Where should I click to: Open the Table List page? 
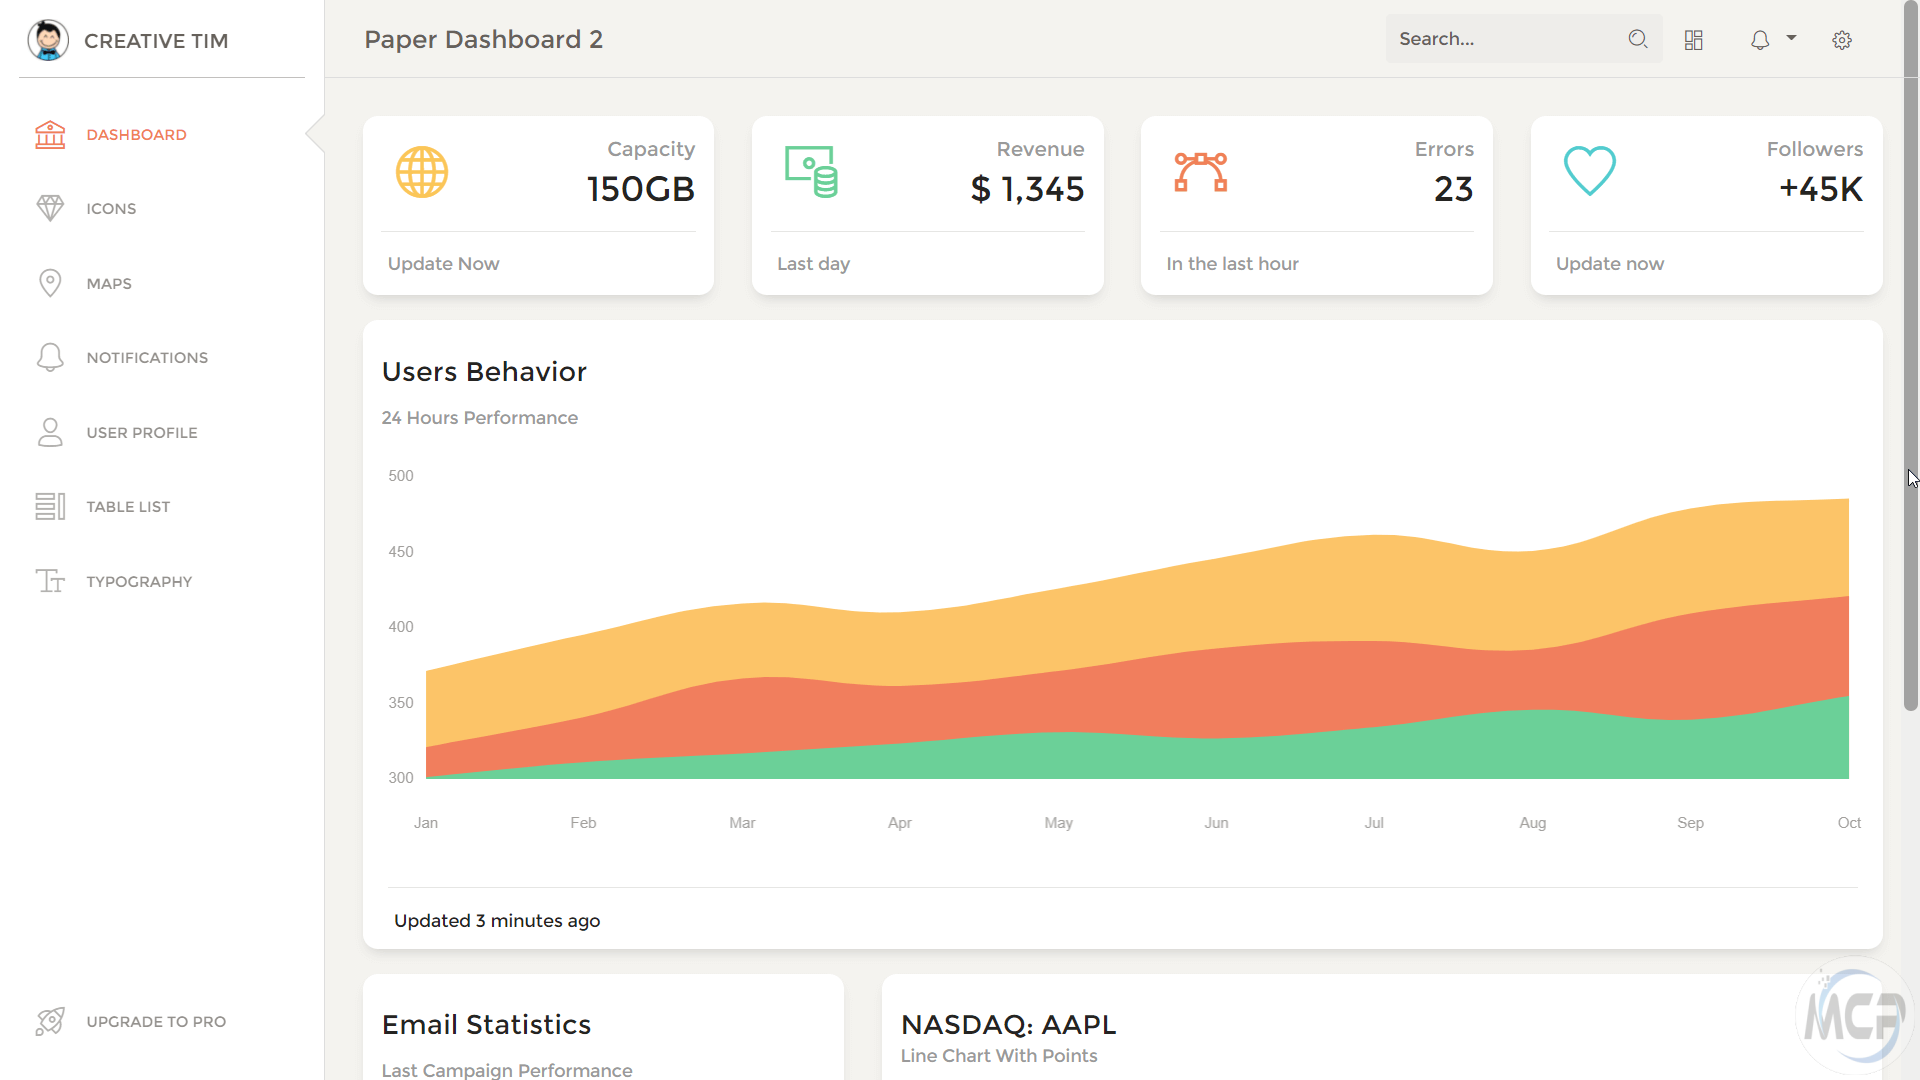128,507
